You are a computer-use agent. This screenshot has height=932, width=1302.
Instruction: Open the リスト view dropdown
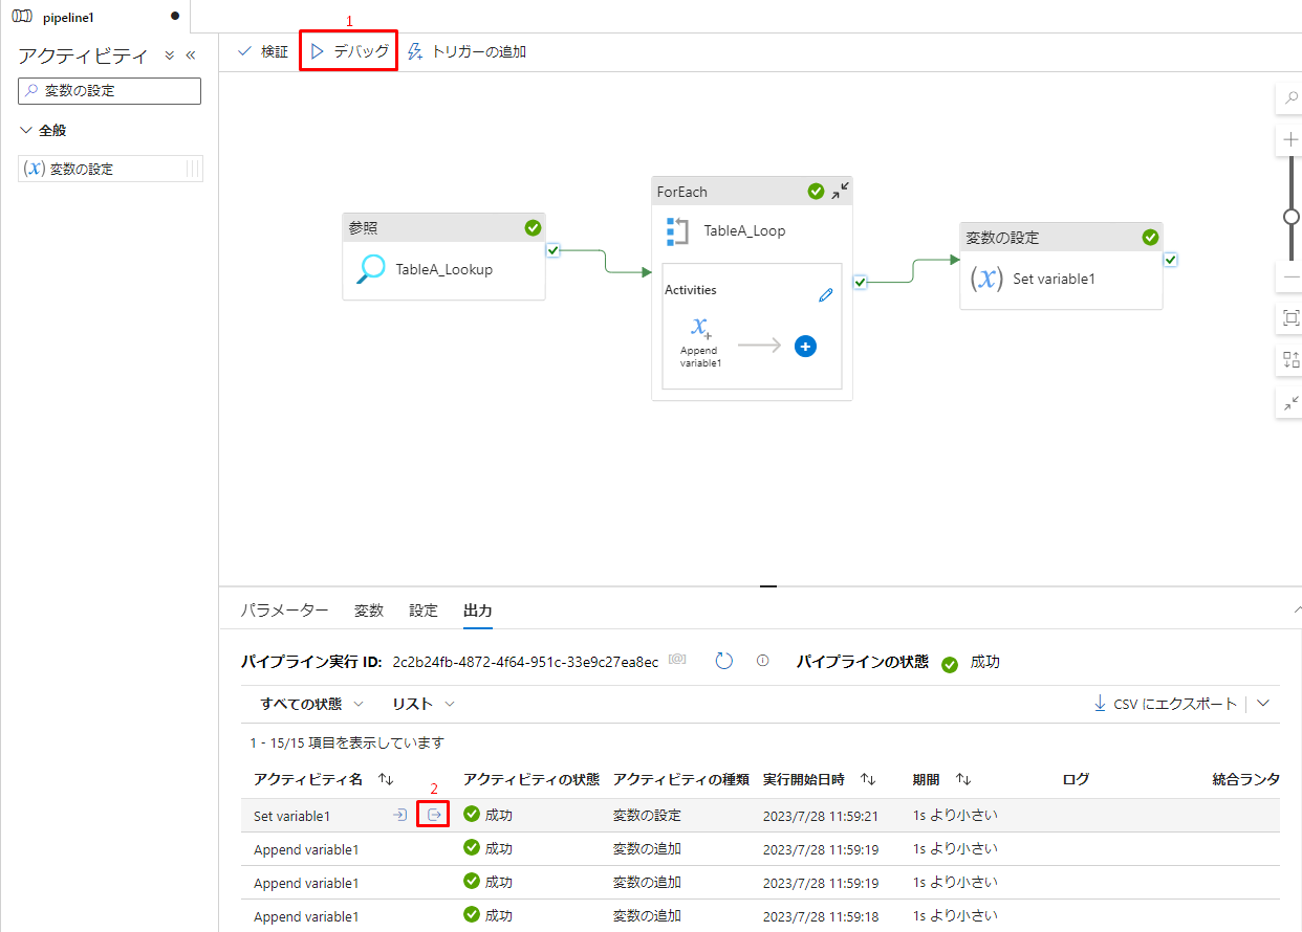tap(423, 704)
